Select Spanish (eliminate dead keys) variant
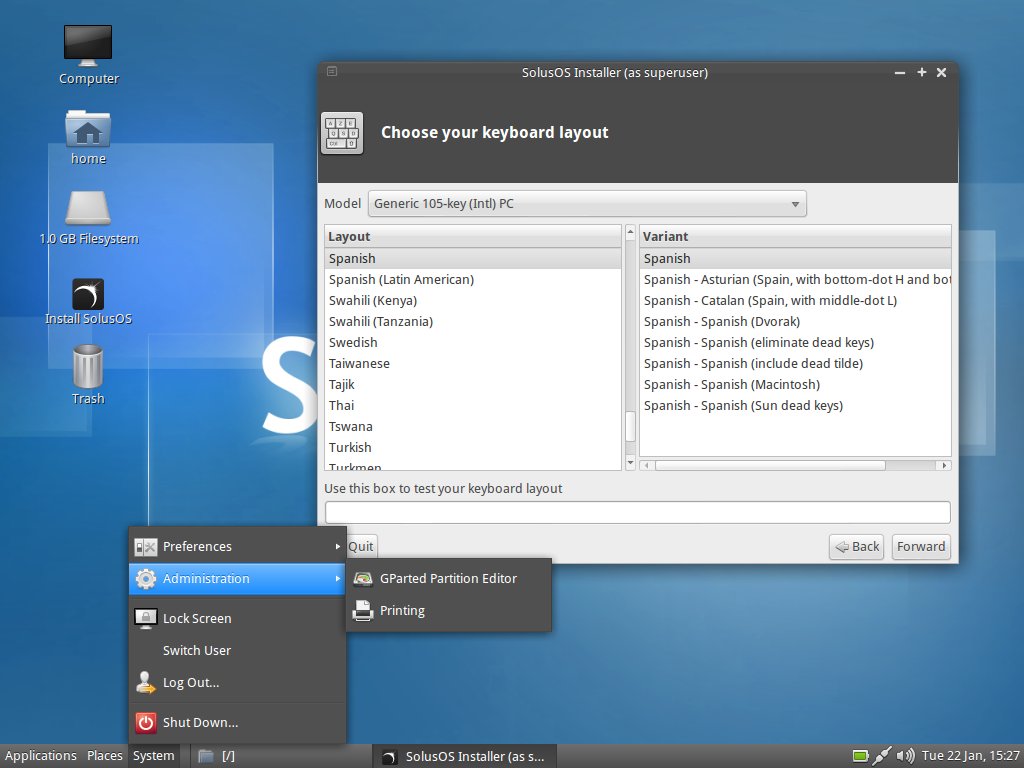This screenshot has width=1024, height=768. (795, 342)
